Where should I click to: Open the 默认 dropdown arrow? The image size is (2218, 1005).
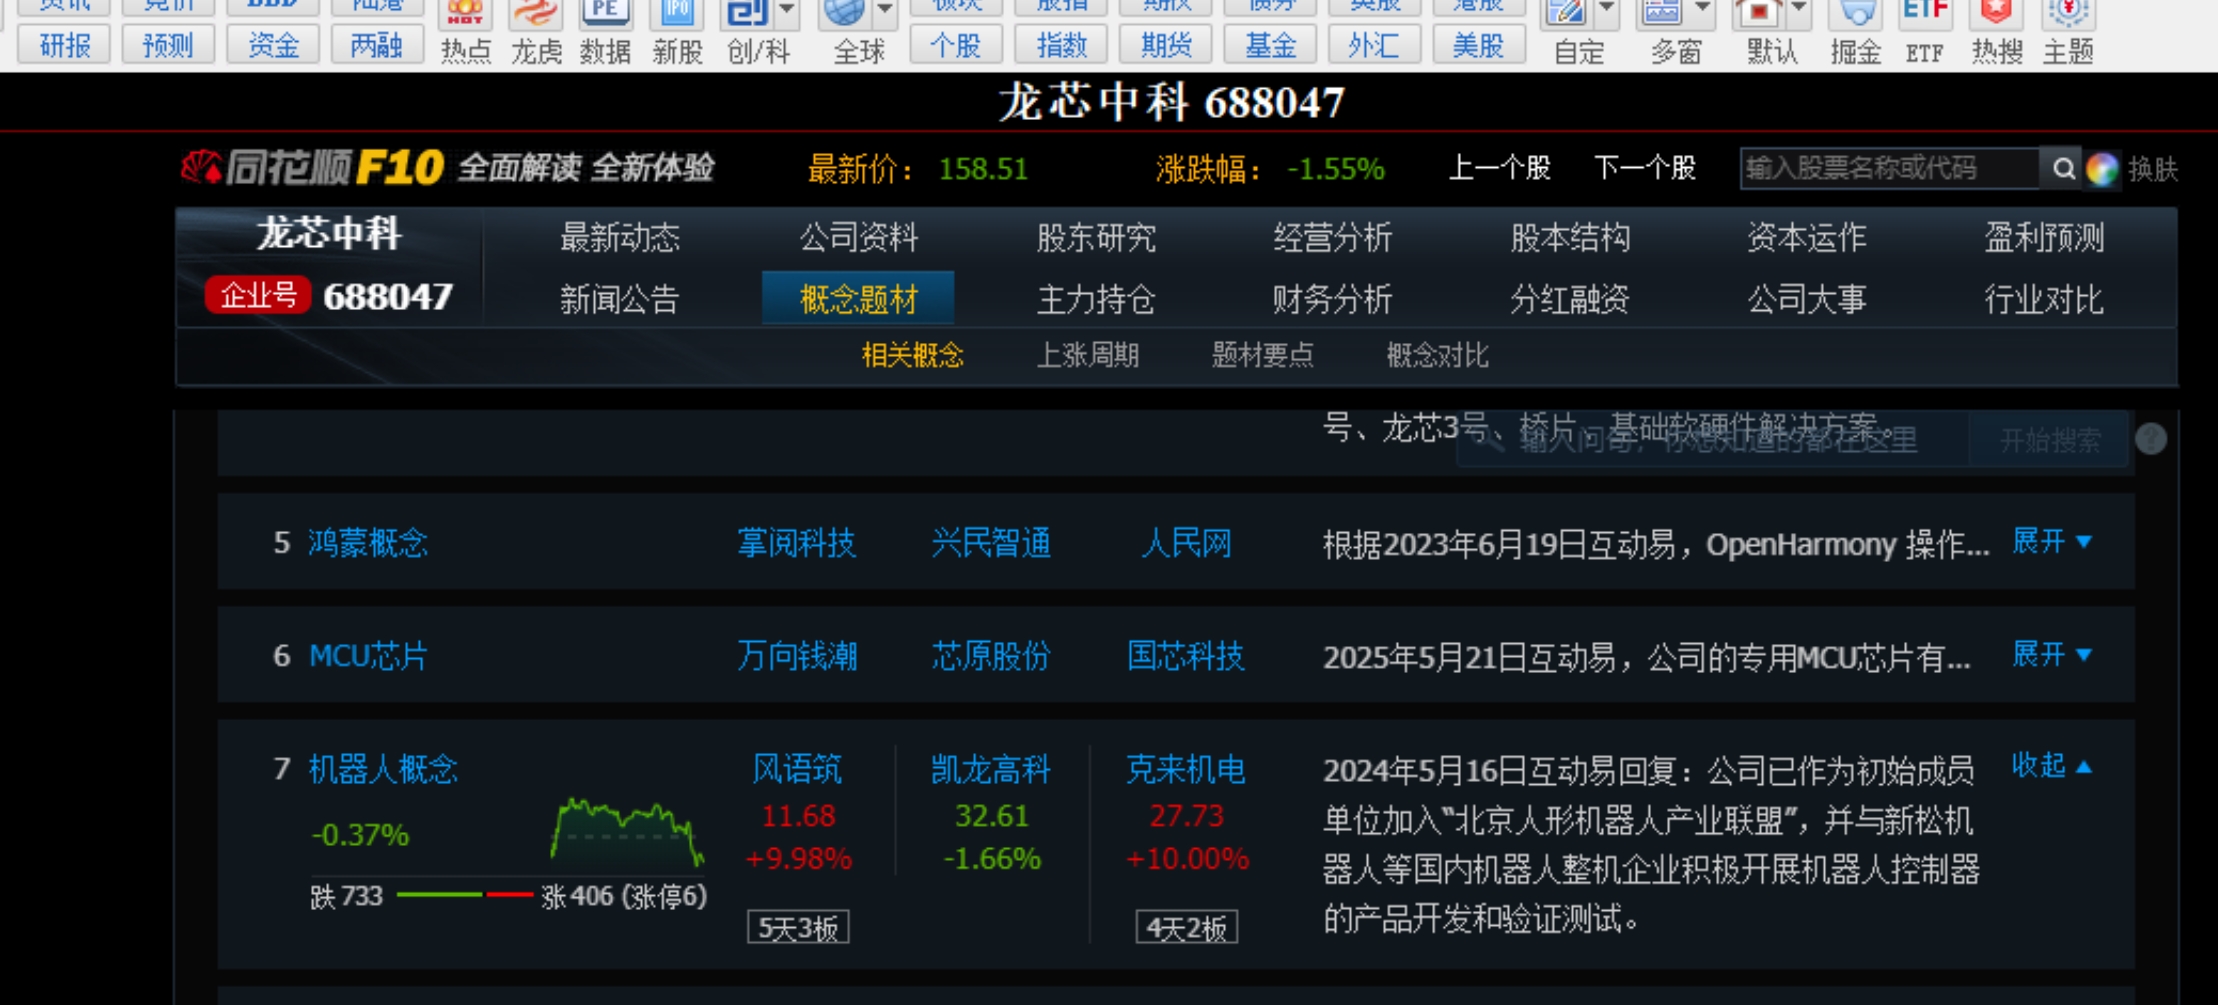coord(1799,10)
